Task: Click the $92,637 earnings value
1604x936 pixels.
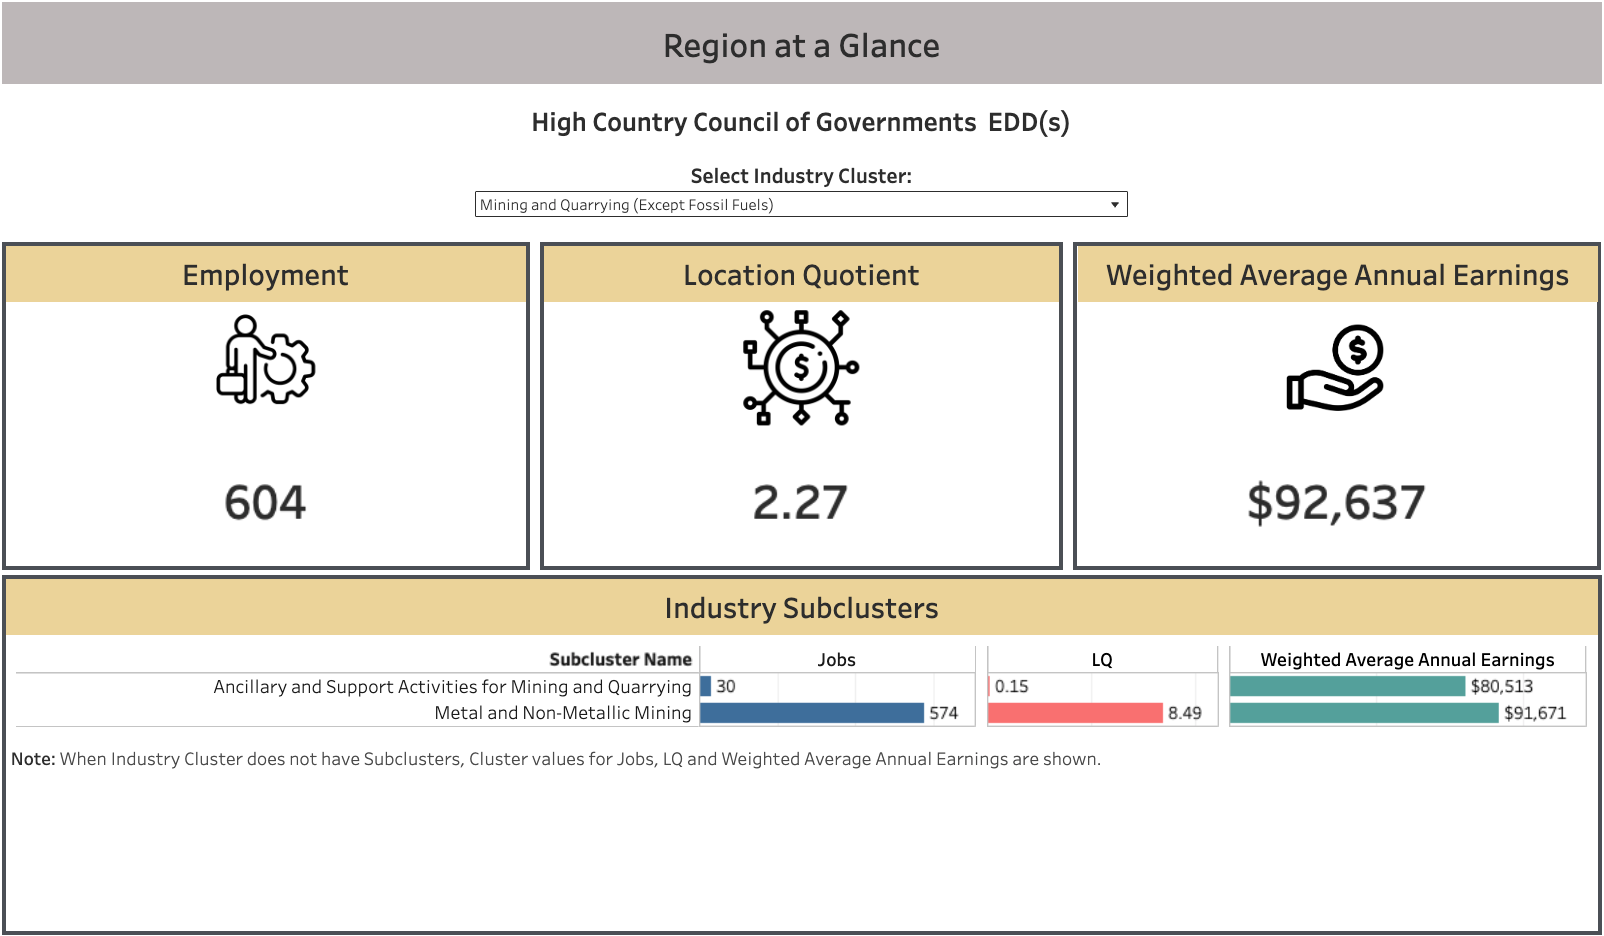Action: (1336, 502)
